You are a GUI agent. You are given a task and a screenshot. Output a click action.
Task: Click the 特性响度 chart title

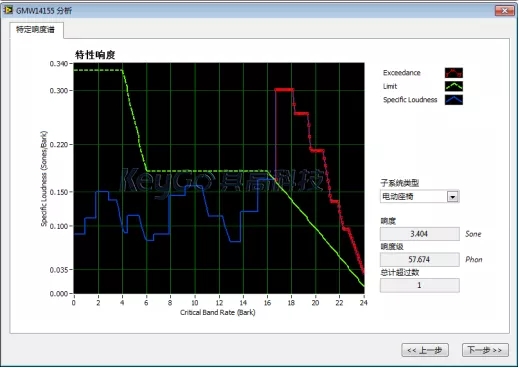[x=95, y=55]
